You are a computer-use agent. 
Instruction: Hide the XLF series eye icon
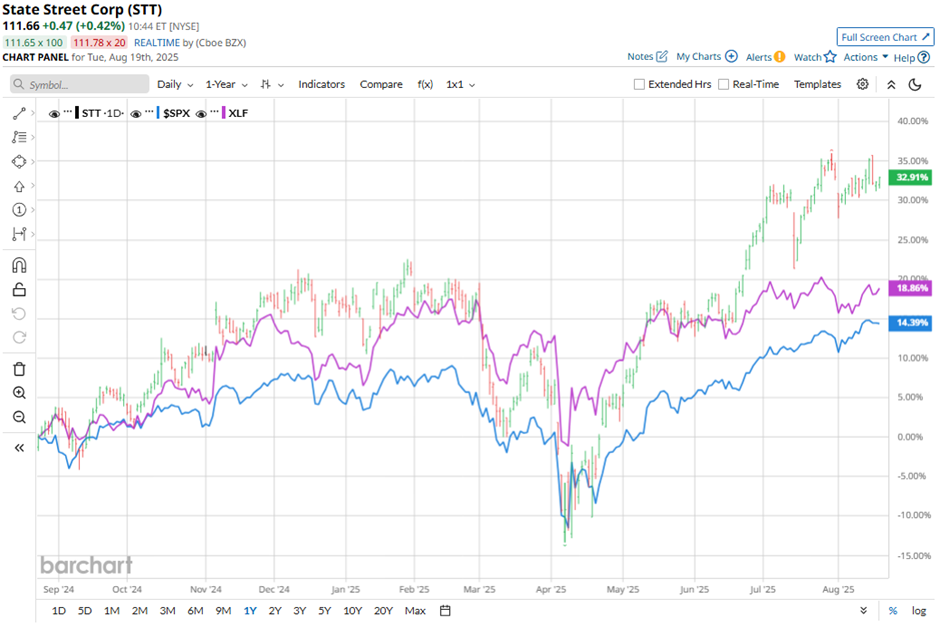201,113
